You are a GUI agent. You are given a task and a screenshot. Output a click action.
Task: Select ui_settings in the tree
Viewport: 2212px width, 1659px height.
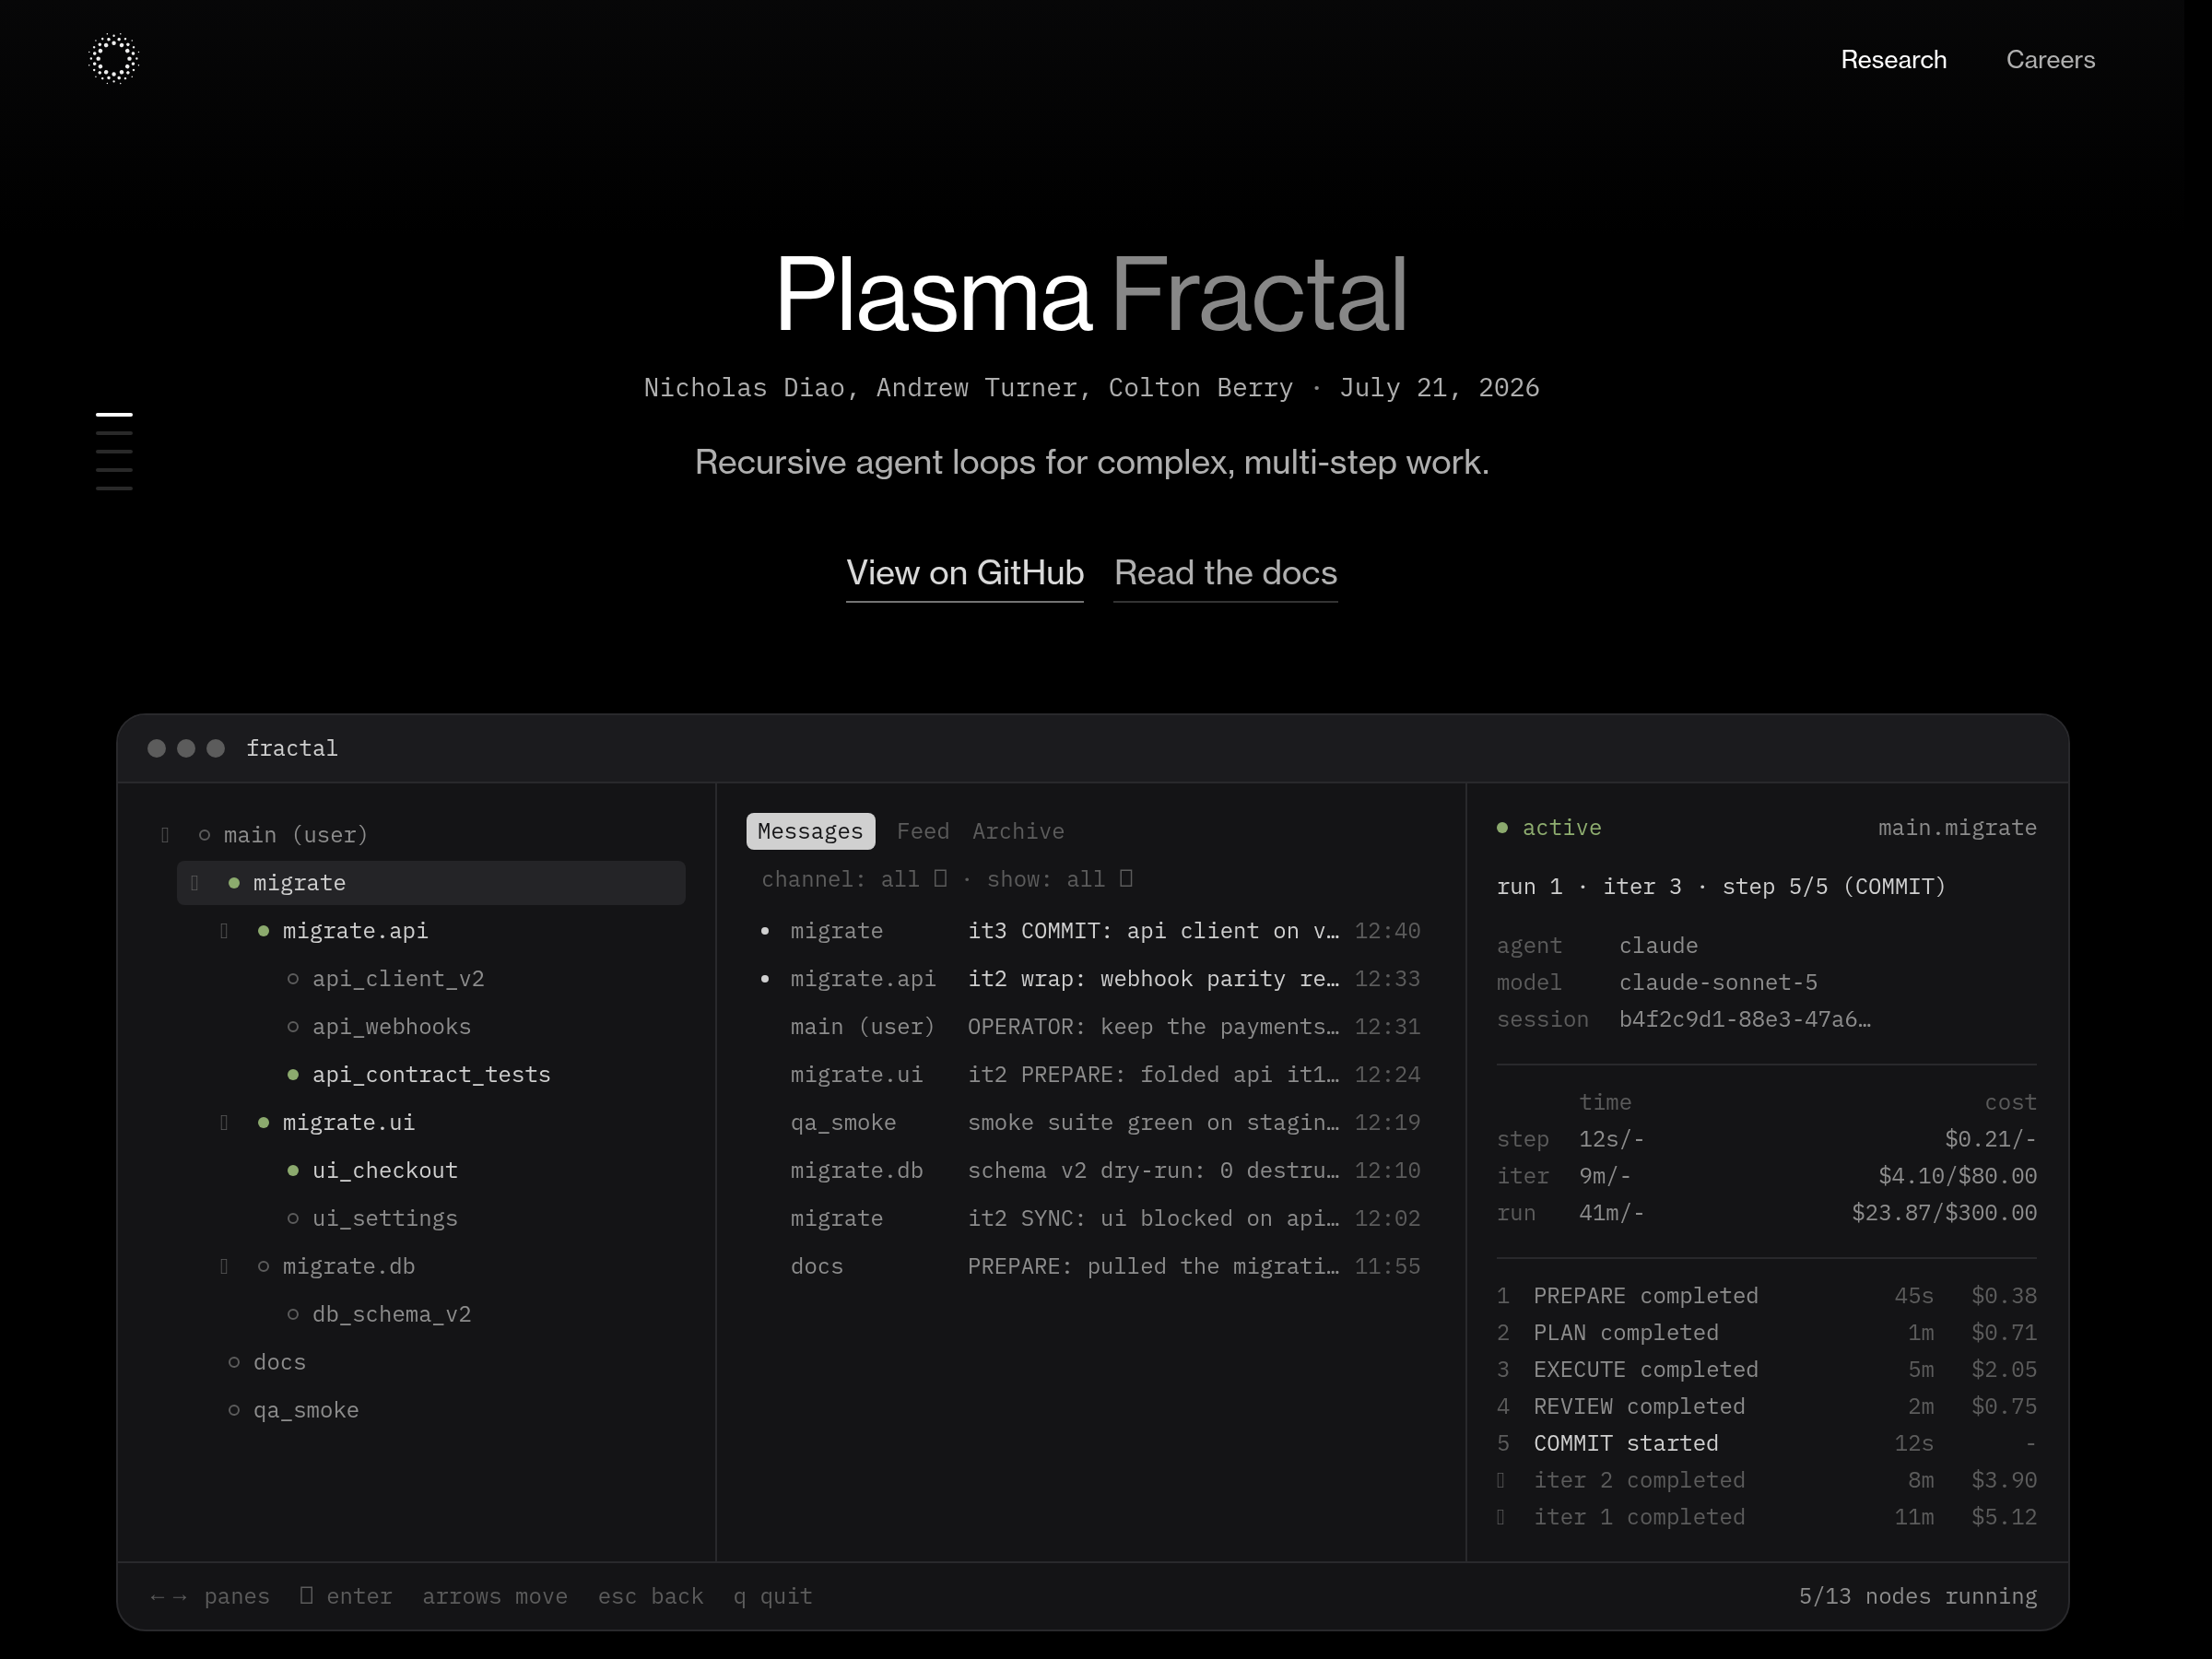(384, 1219)
